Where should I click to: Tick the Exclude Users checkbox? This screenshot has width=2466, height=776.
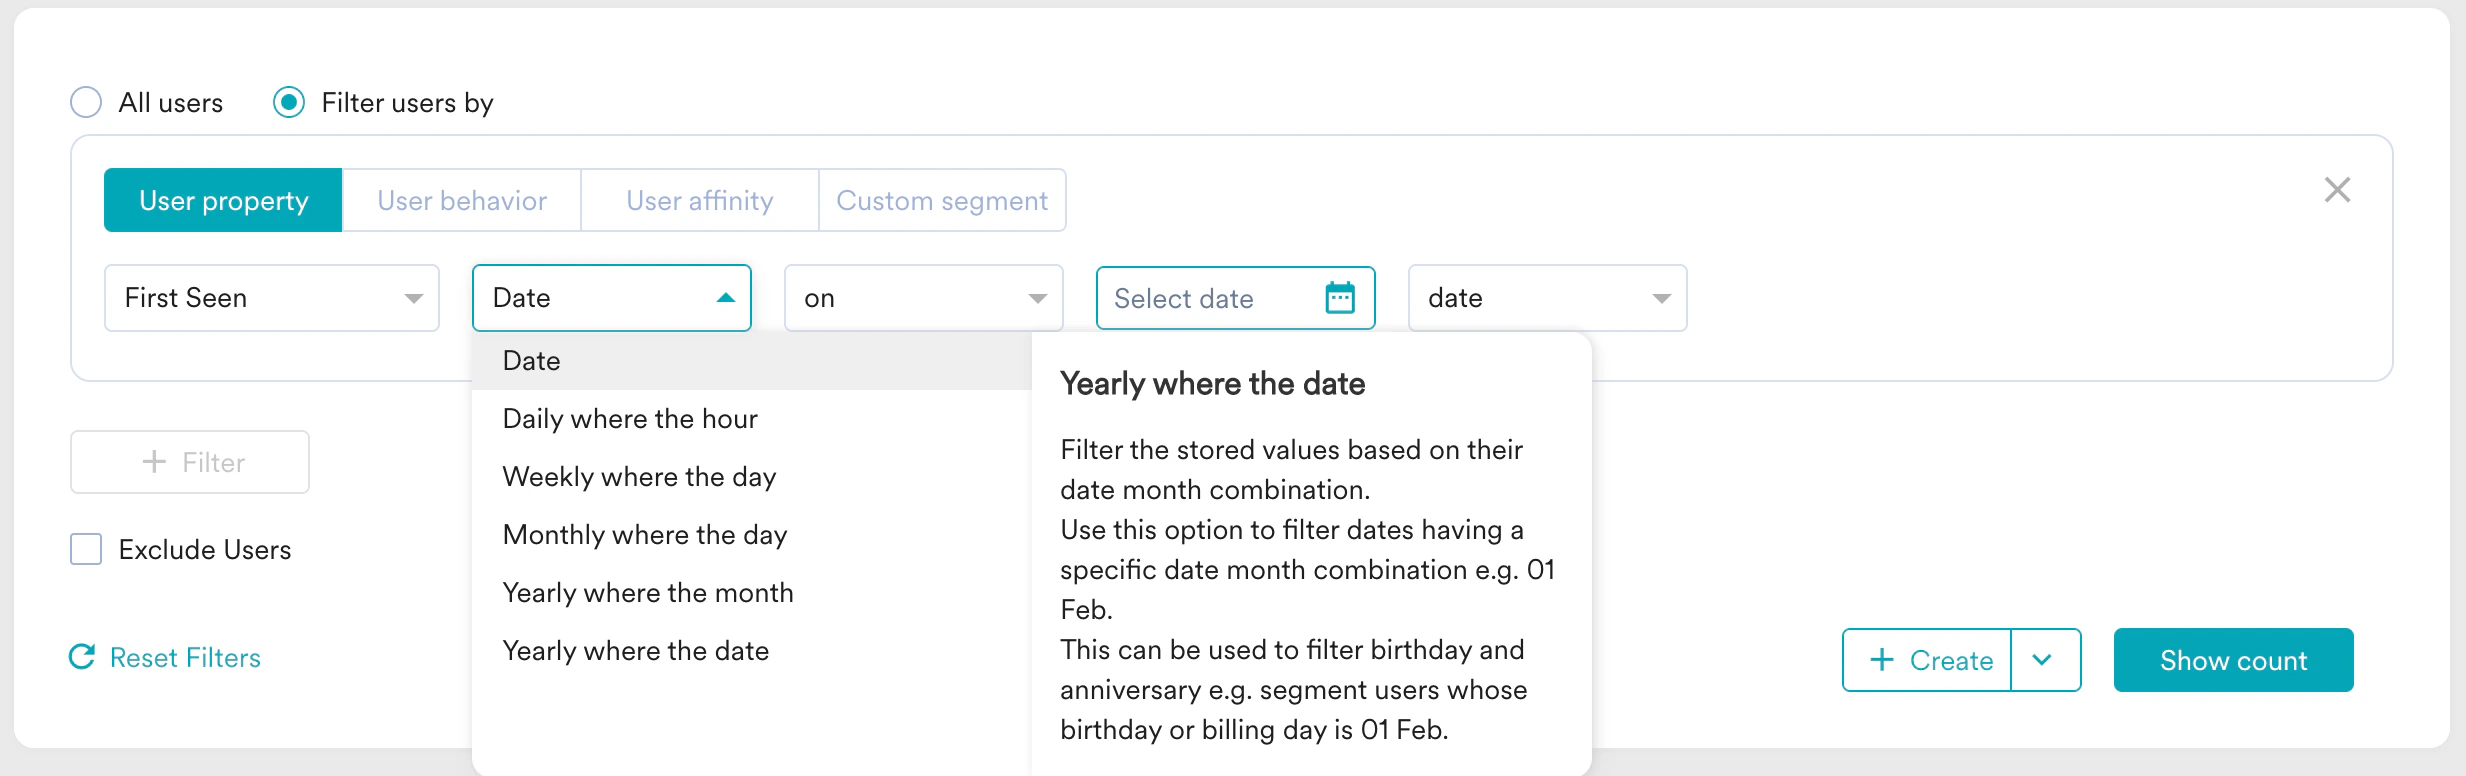pos(87,549)
